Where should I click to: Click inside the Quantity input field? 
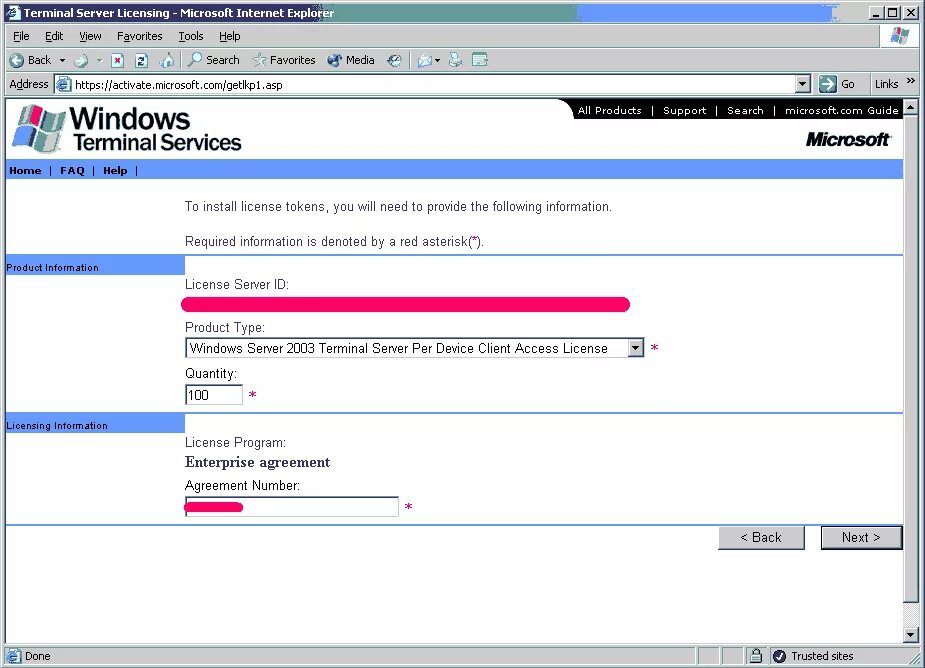click(212, 394)
